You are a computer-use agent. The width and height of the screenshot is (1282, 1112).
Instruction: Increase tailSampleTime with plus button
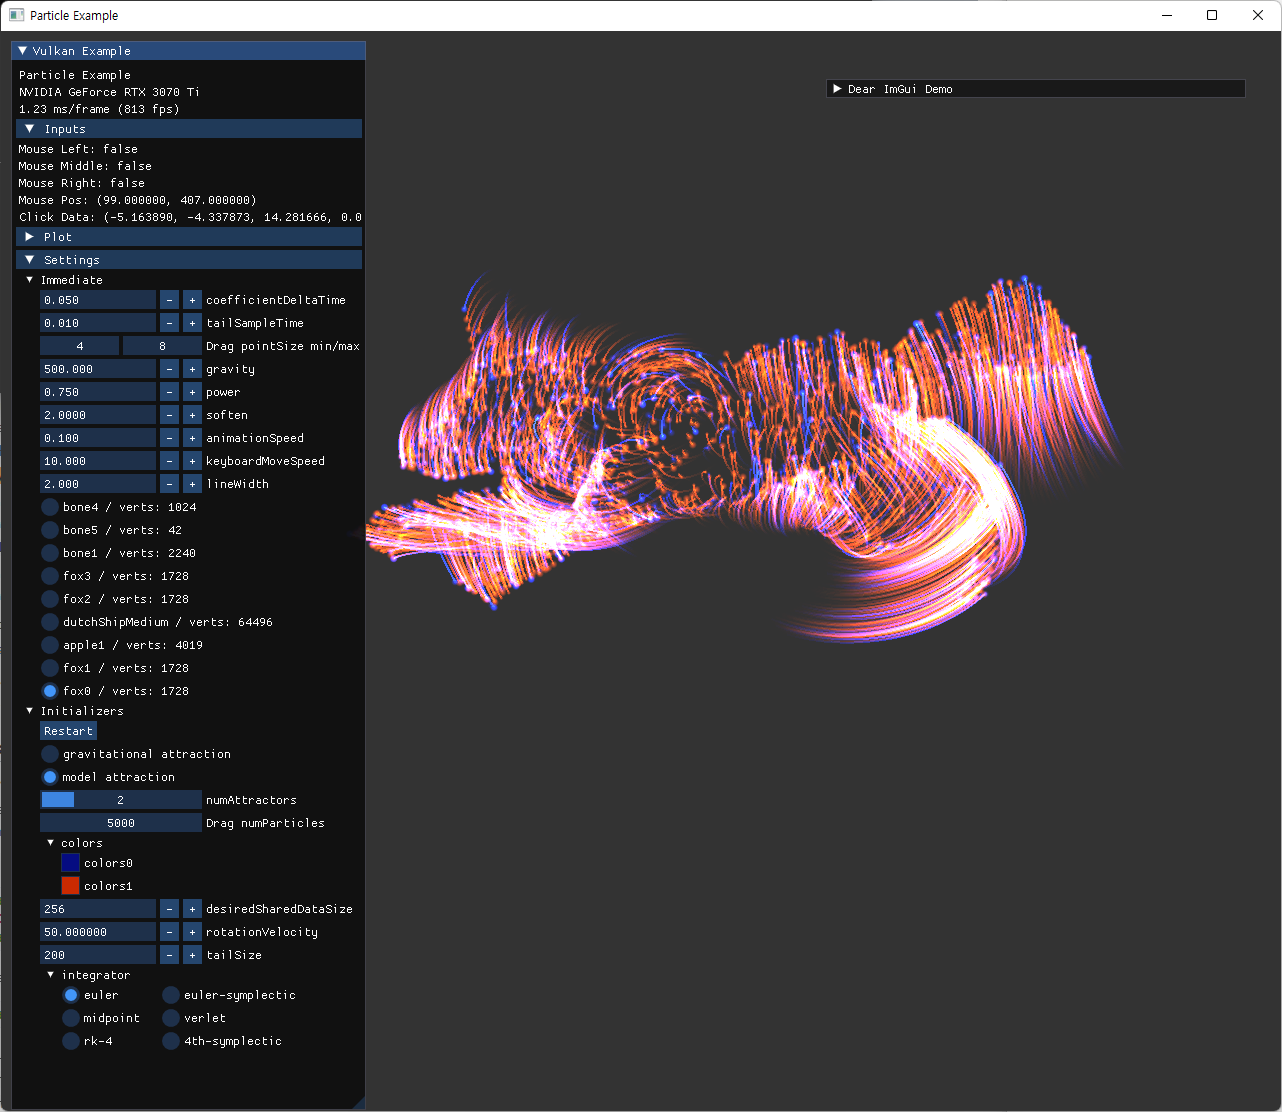192,323
